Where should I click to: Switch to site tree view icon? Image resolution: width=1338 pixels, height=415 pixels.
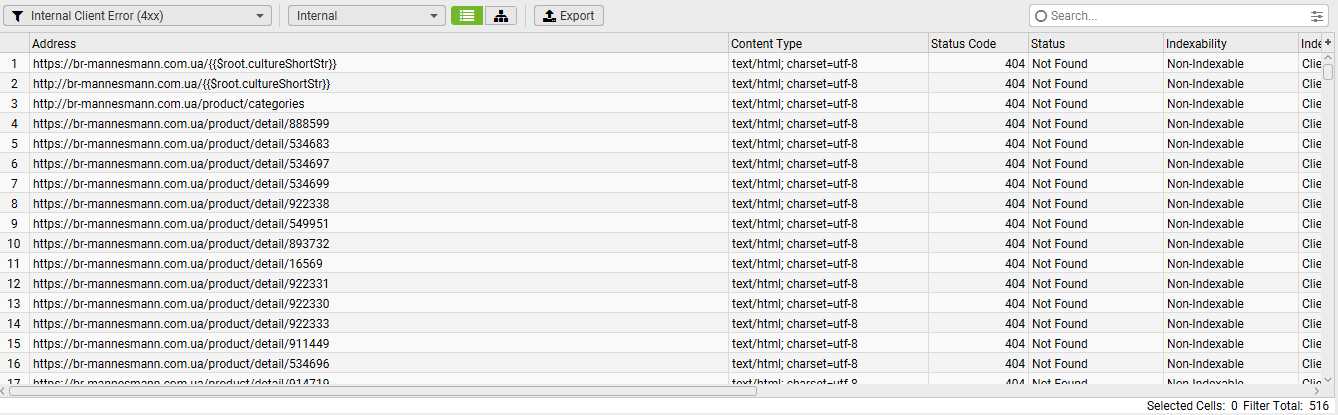(x=501, y=16)
